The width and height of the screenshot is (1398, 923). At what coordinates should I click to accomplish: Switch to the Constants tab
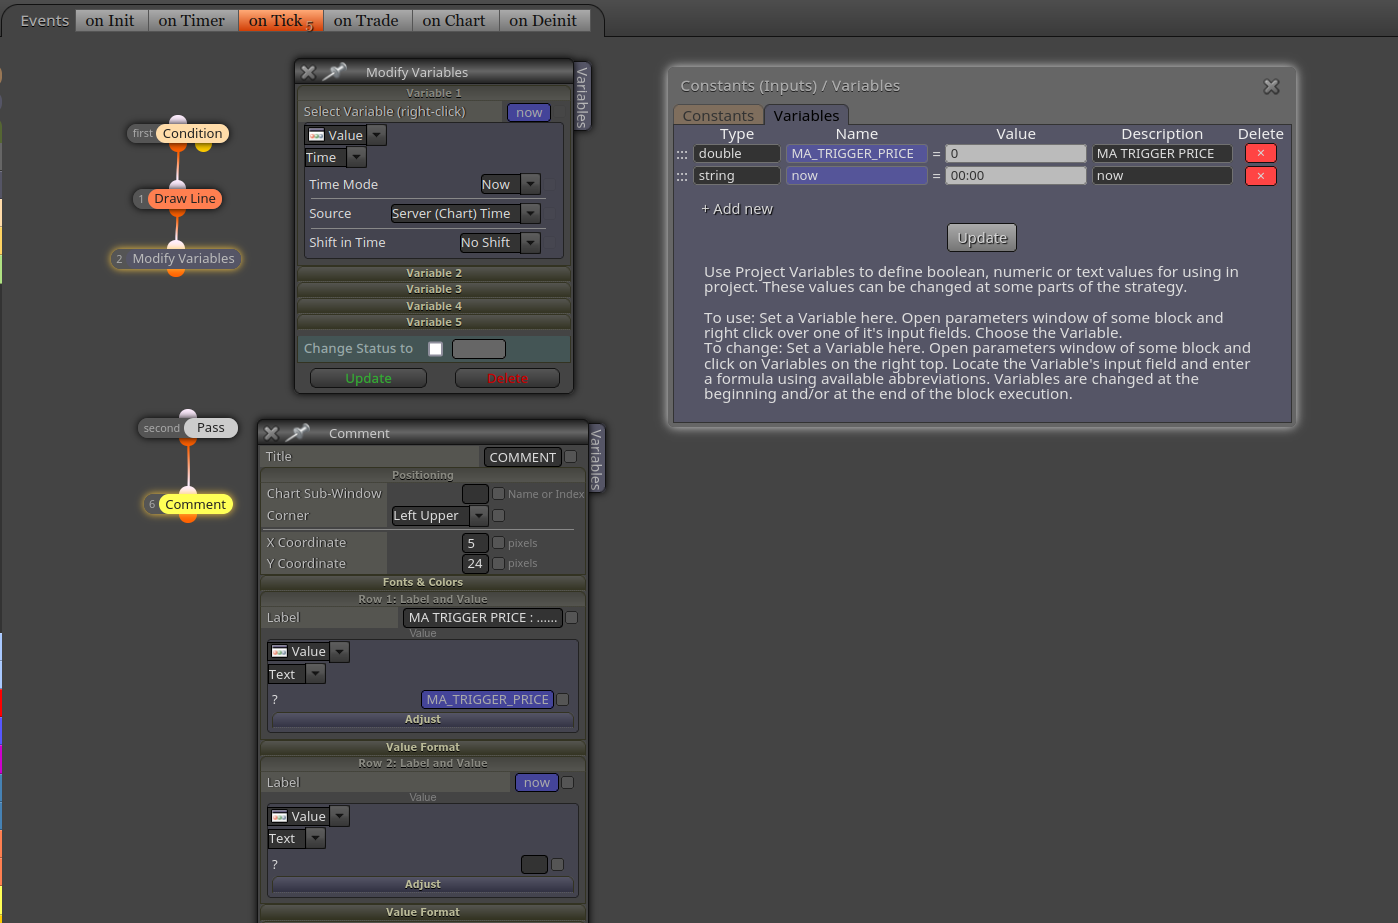(718, 116)
